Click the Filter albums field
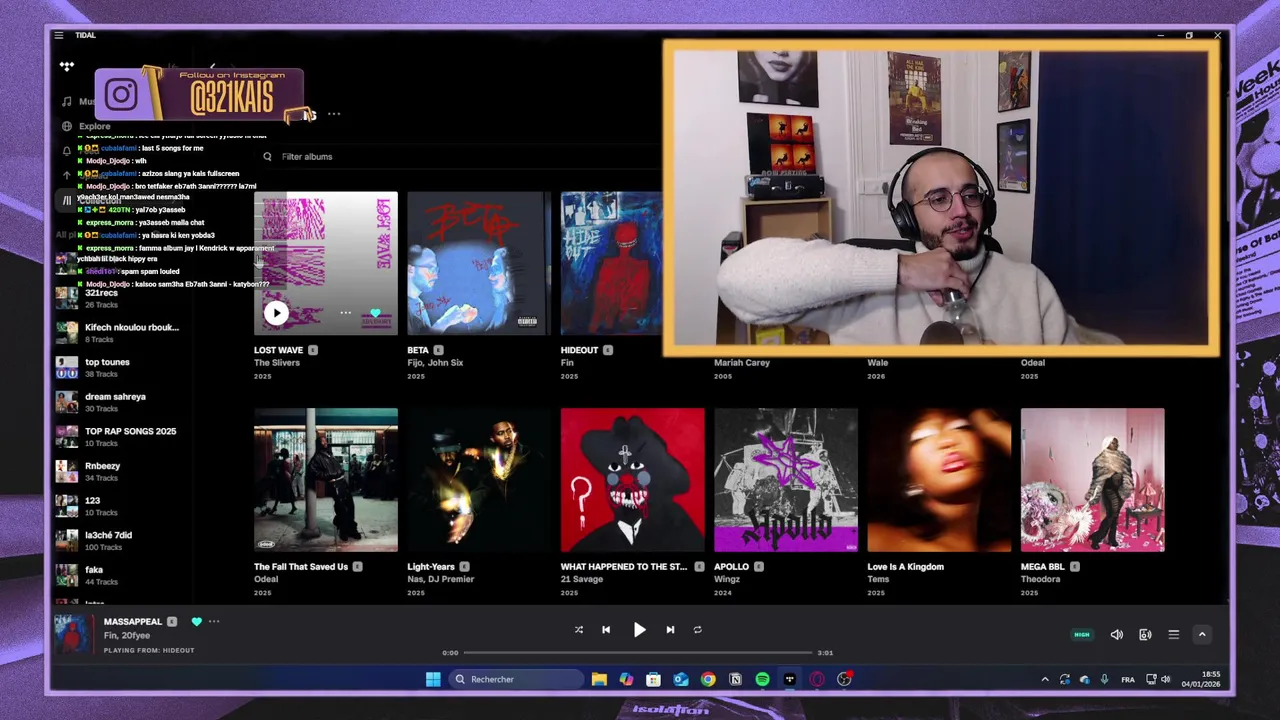The height and width of the screenshot is (720, 1280). coord(307,157)
